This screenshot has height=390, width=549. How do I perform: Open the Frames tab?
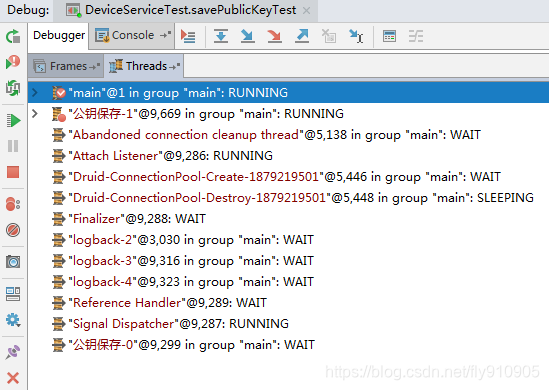(x=66, y=66)
